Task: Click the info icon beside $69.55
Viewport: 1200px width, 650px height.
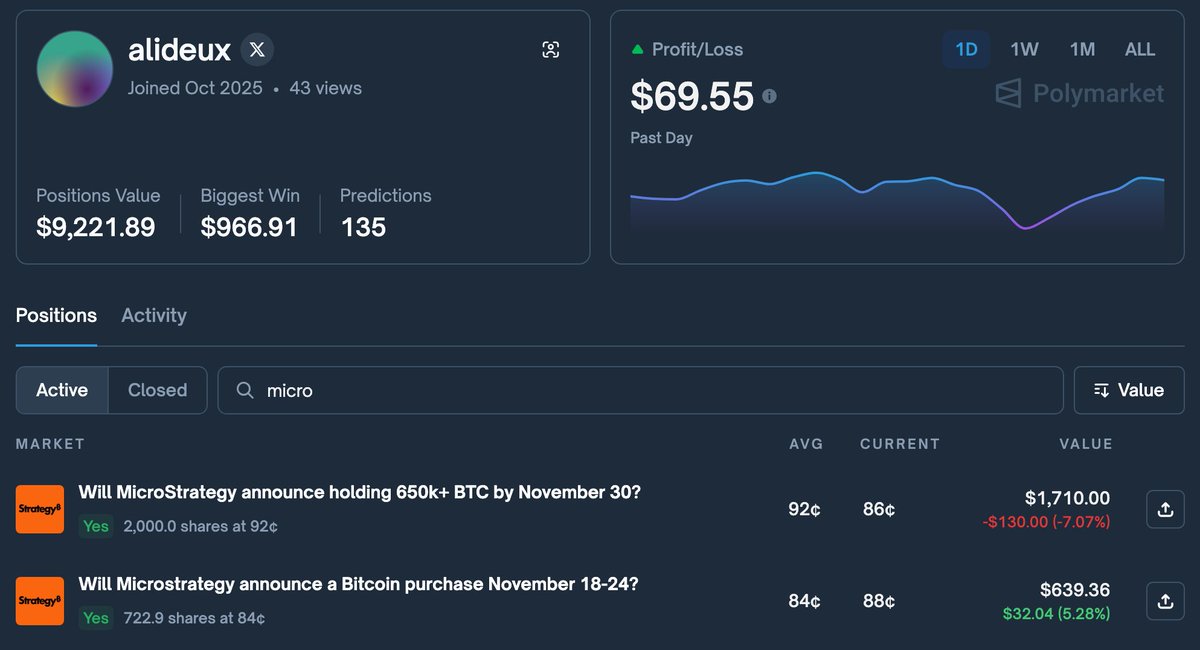Action: click(x=769, y=96)
